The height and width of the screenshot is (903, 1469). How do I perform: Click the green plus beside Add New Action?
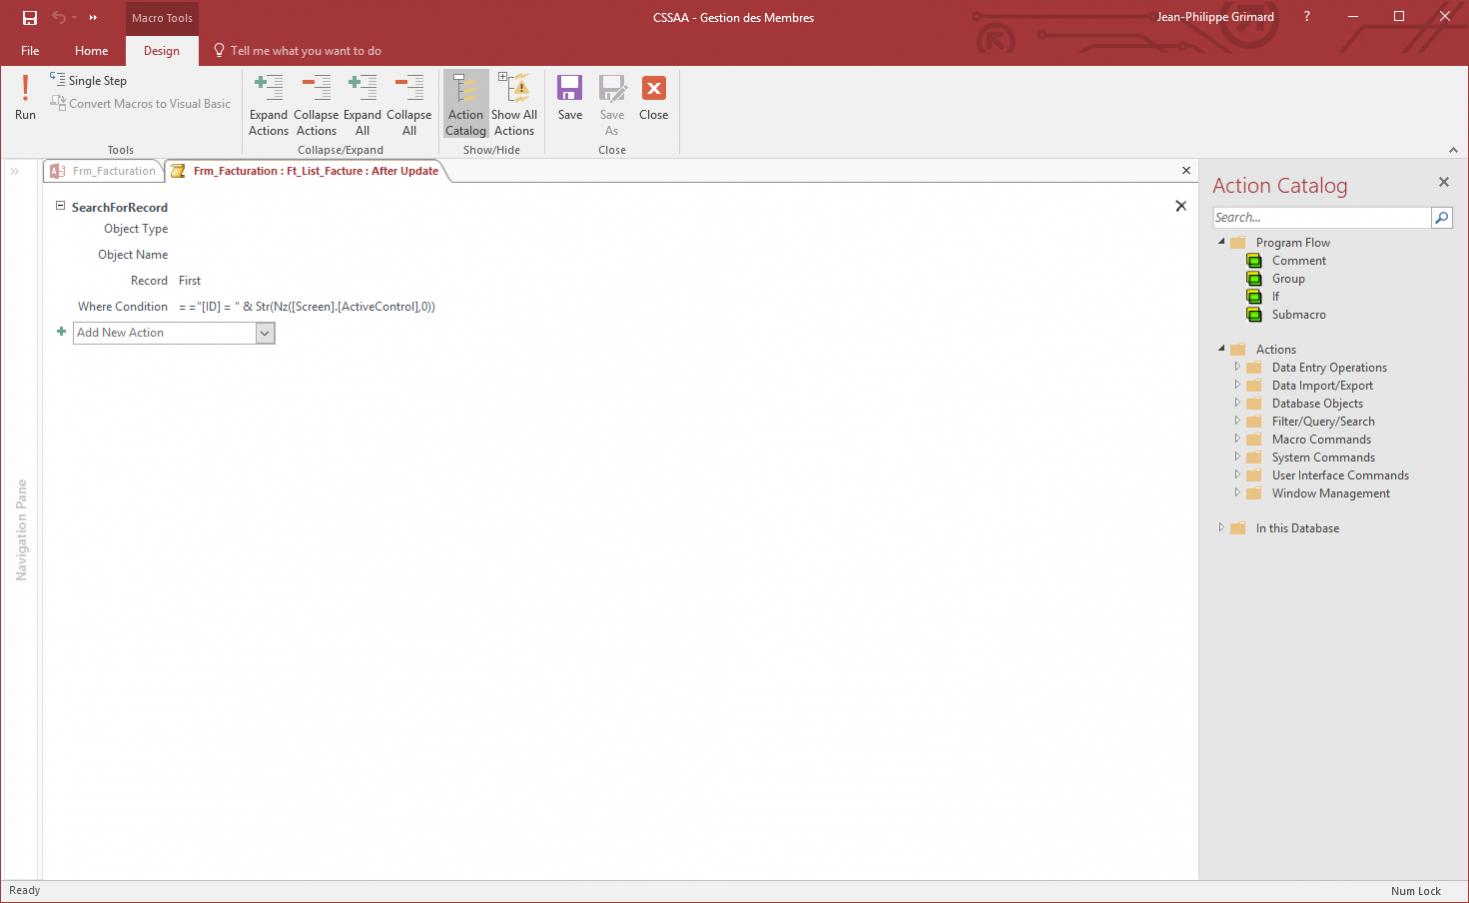(x=61, y=332)
